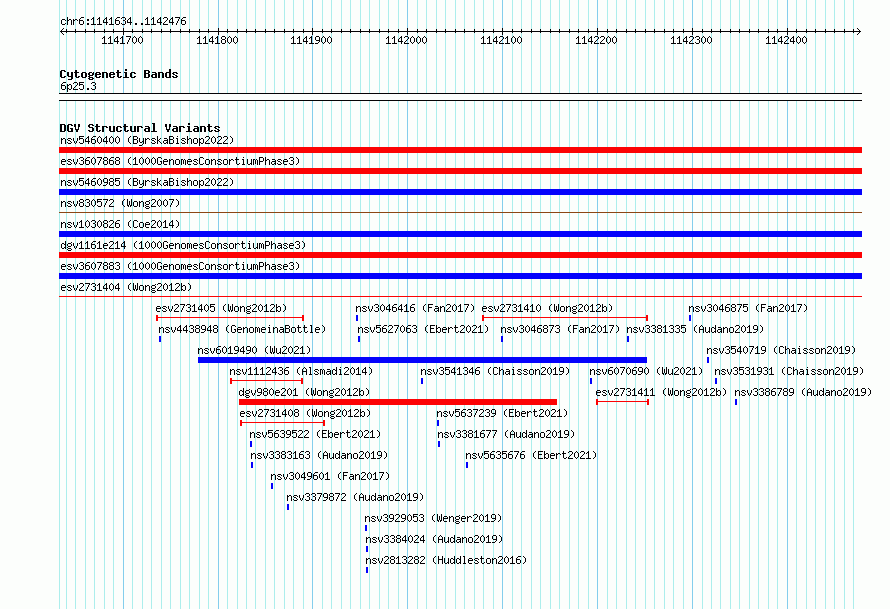
Task: Open esv3607868 (1000GenomesConsortiumPhase3) variant
Action: [x=180, y=161]
